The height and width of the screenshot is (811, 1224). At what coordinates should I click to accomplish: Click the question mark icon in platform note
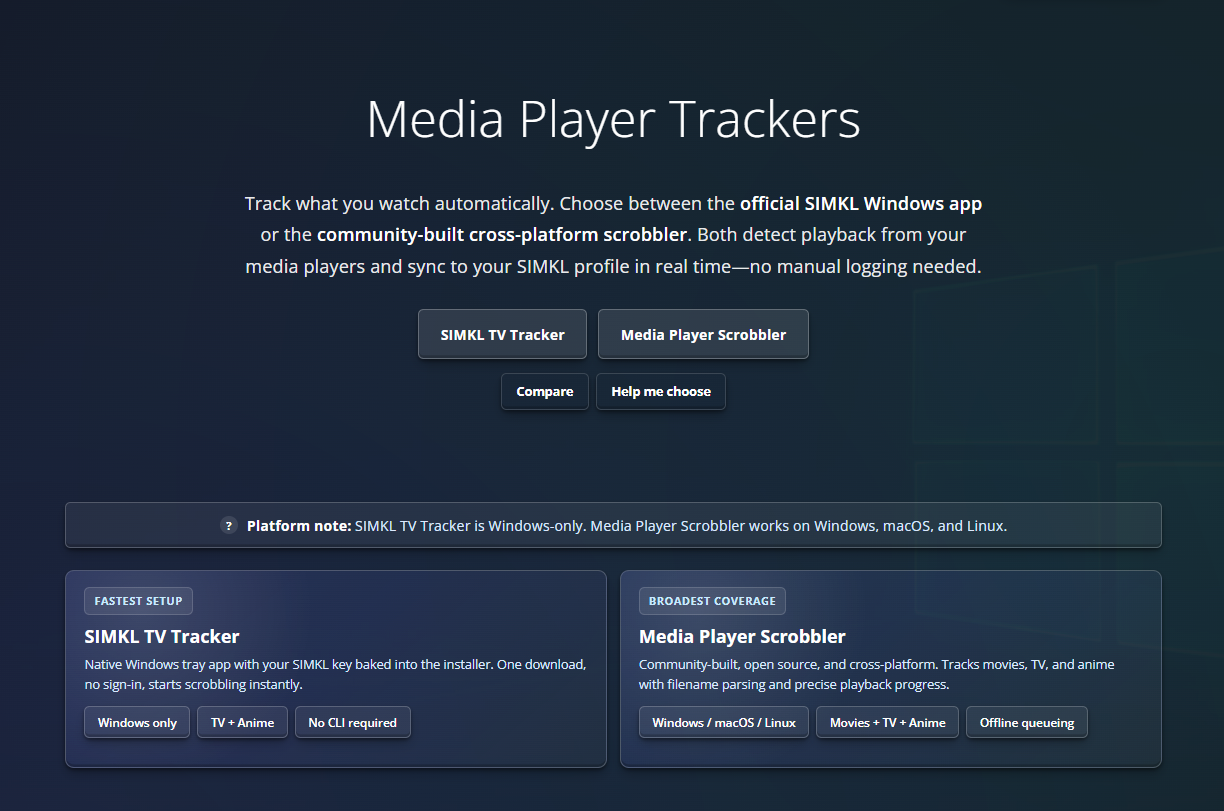pos(229,526)
